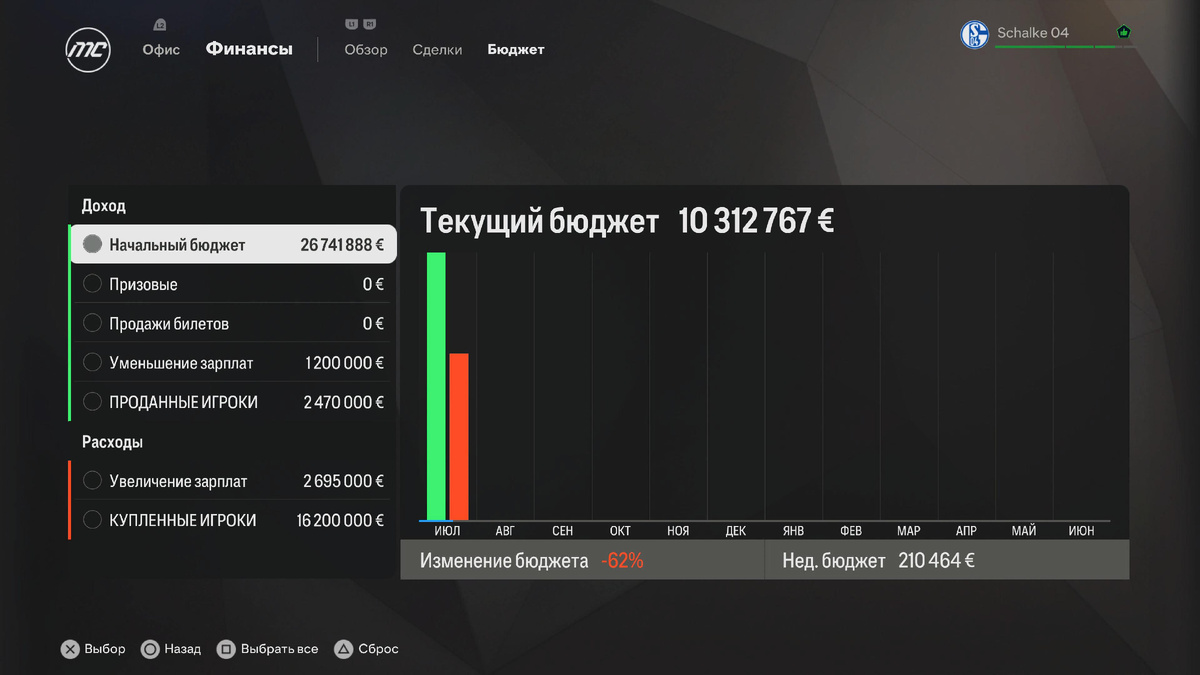Click the circle icon beside Назад
The image size is (1200, 675).
148,649
